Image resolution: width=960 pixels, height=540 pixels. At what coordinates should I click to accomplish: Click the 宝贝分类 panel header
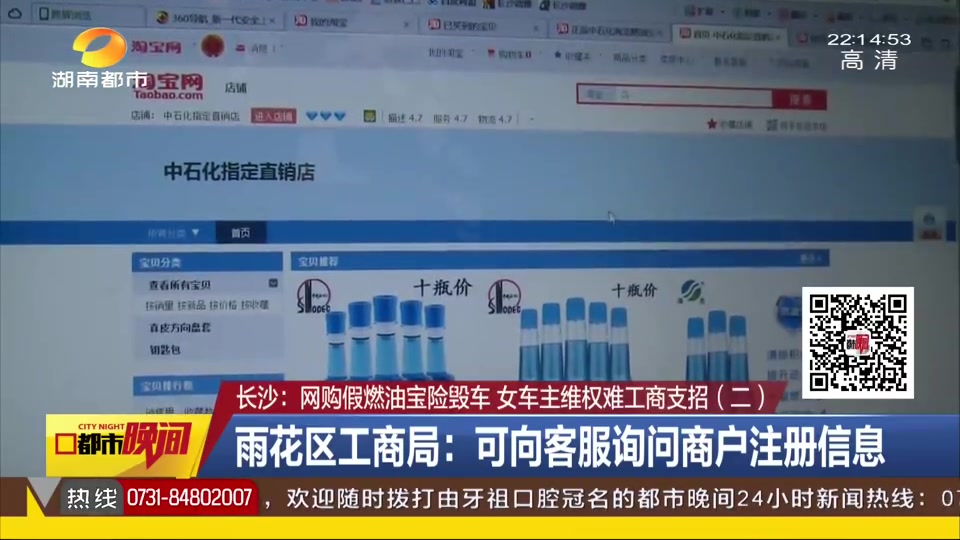click(207, 262)
